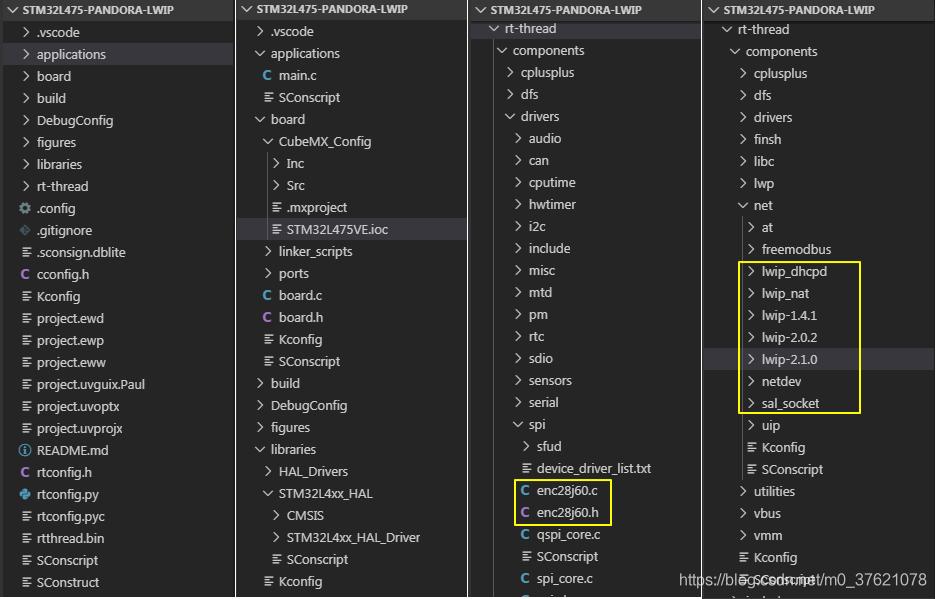Expand the STM32L4xx_HAL_Driver folder chevron

(276, 537)
